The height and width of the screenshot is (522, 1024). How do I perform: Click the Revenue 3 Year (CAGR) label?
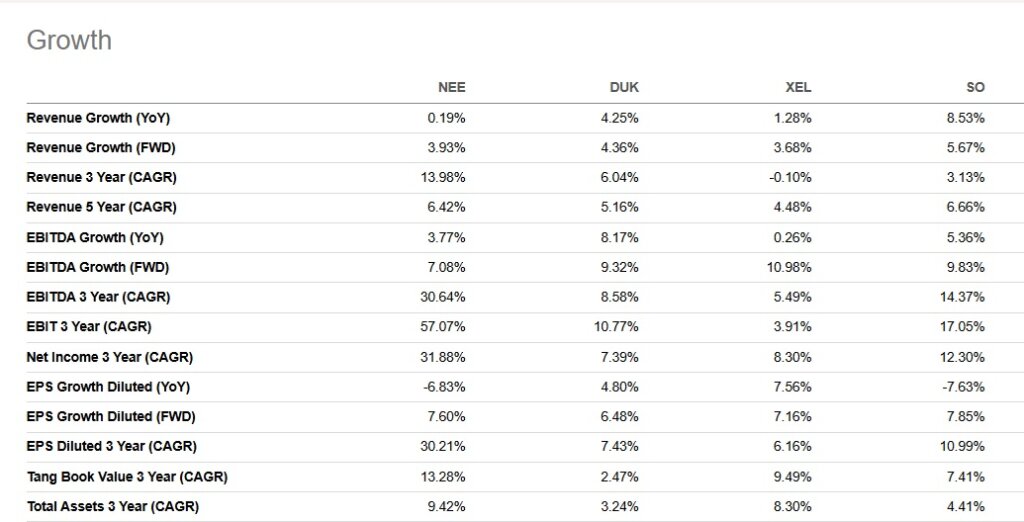(101, 178)
